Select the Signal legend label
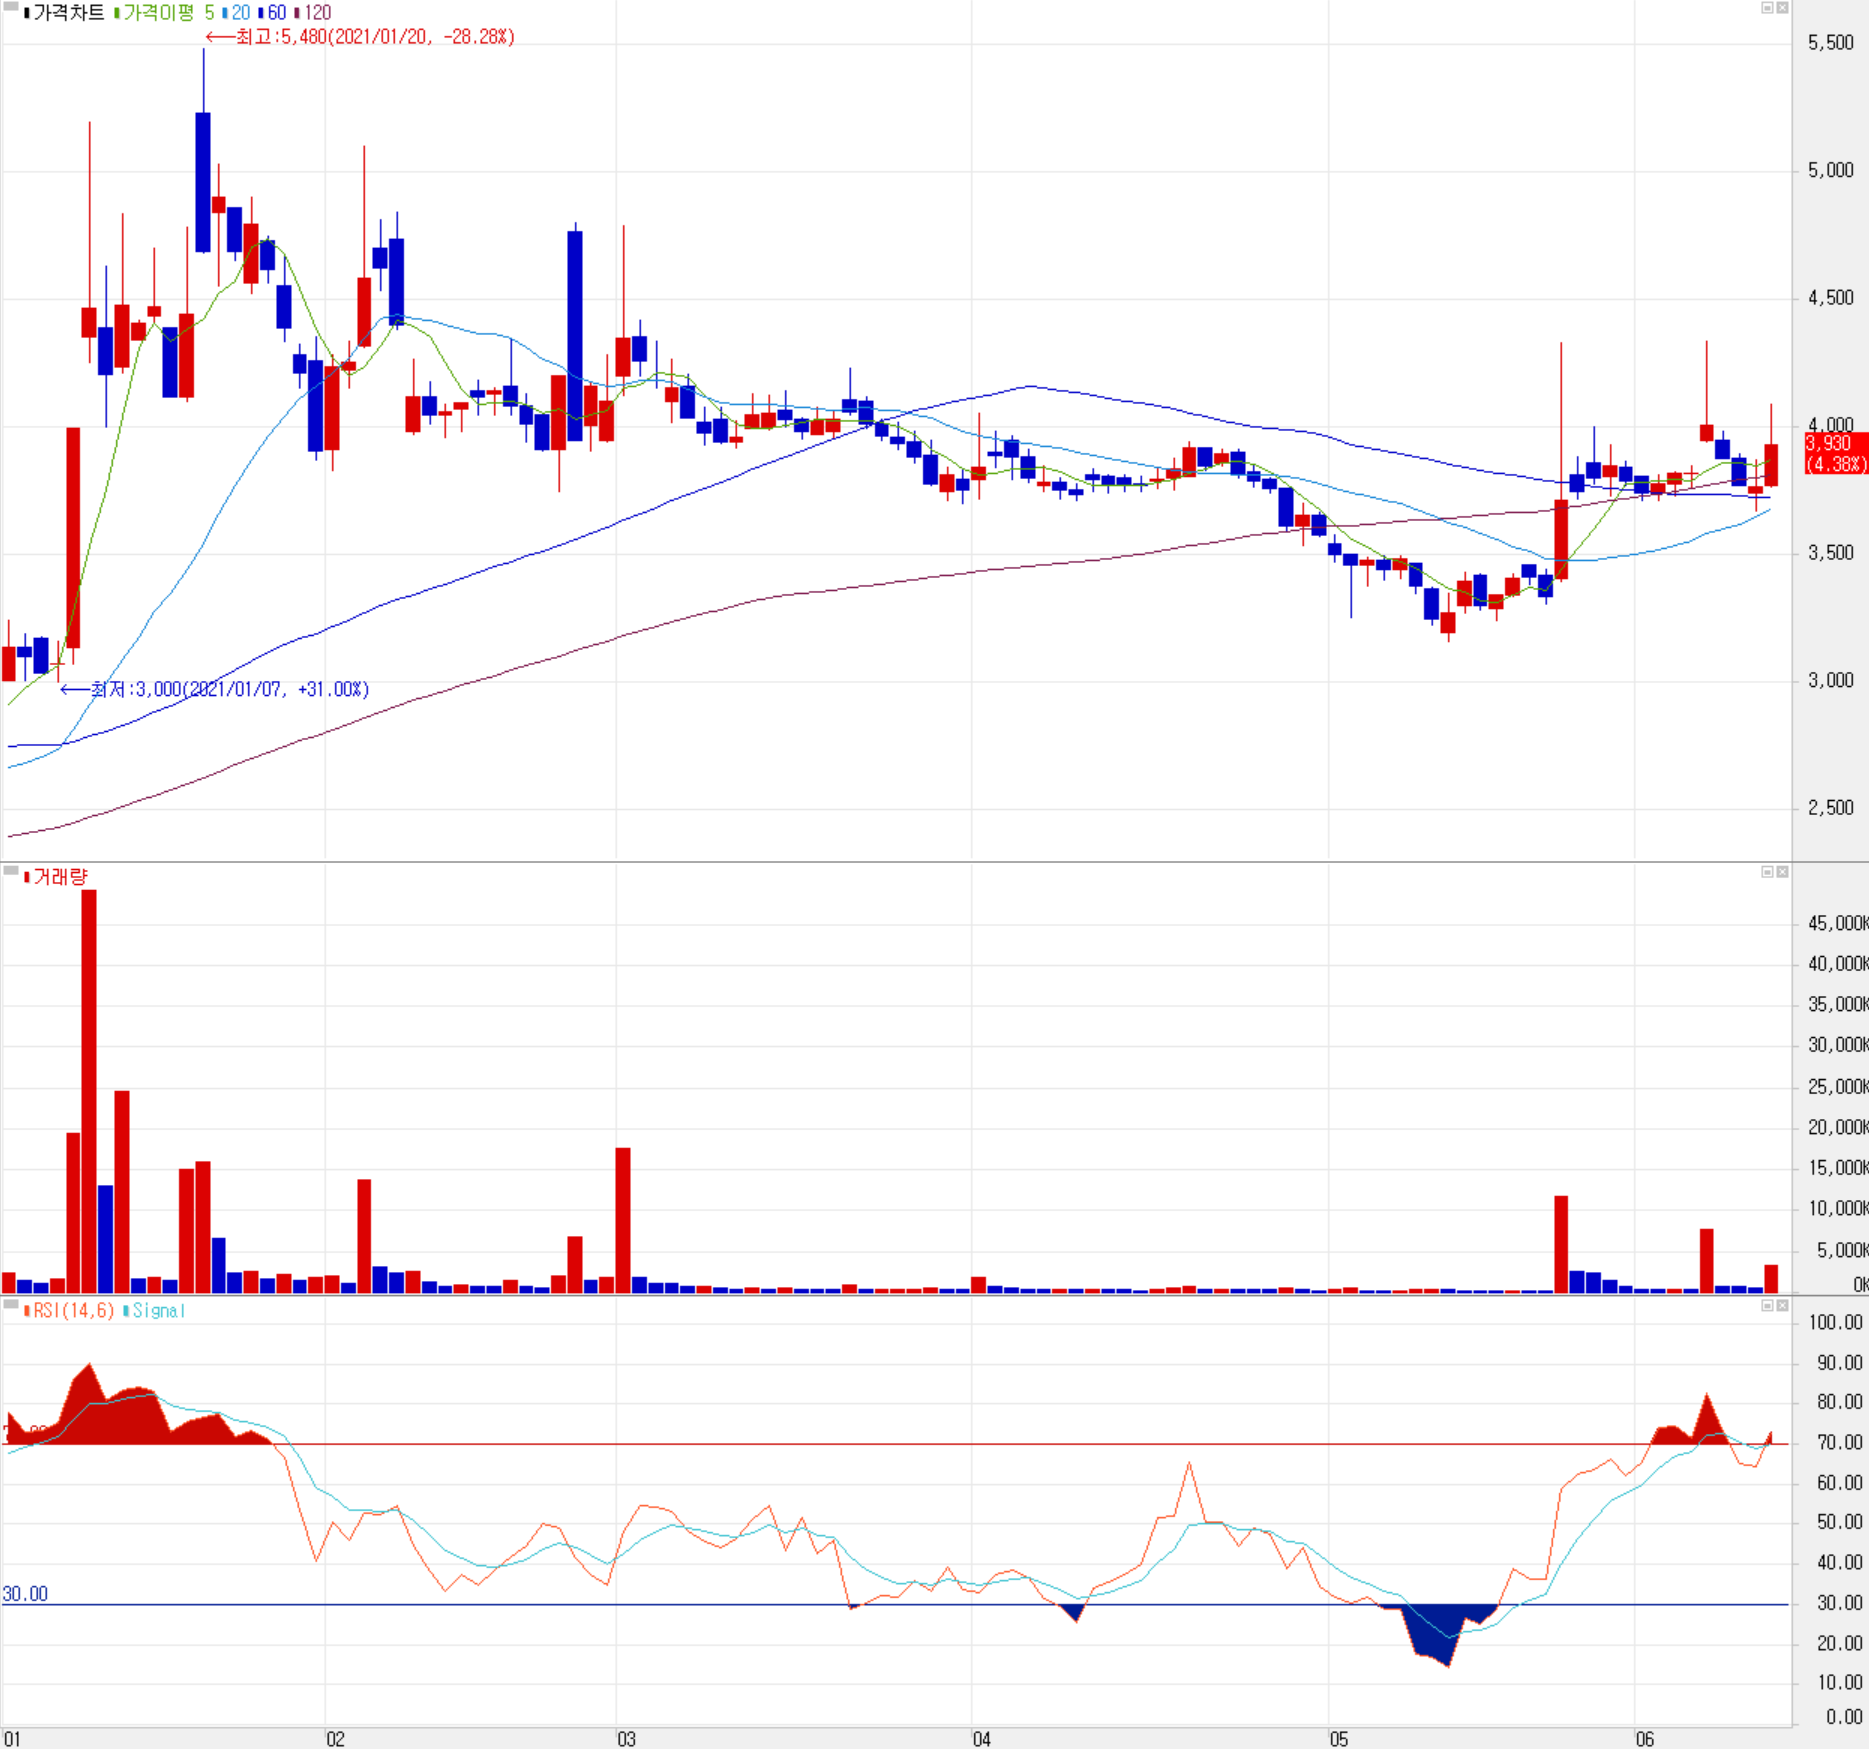This screenshot has height=1749, width=1869. [x=155, y=1310]
